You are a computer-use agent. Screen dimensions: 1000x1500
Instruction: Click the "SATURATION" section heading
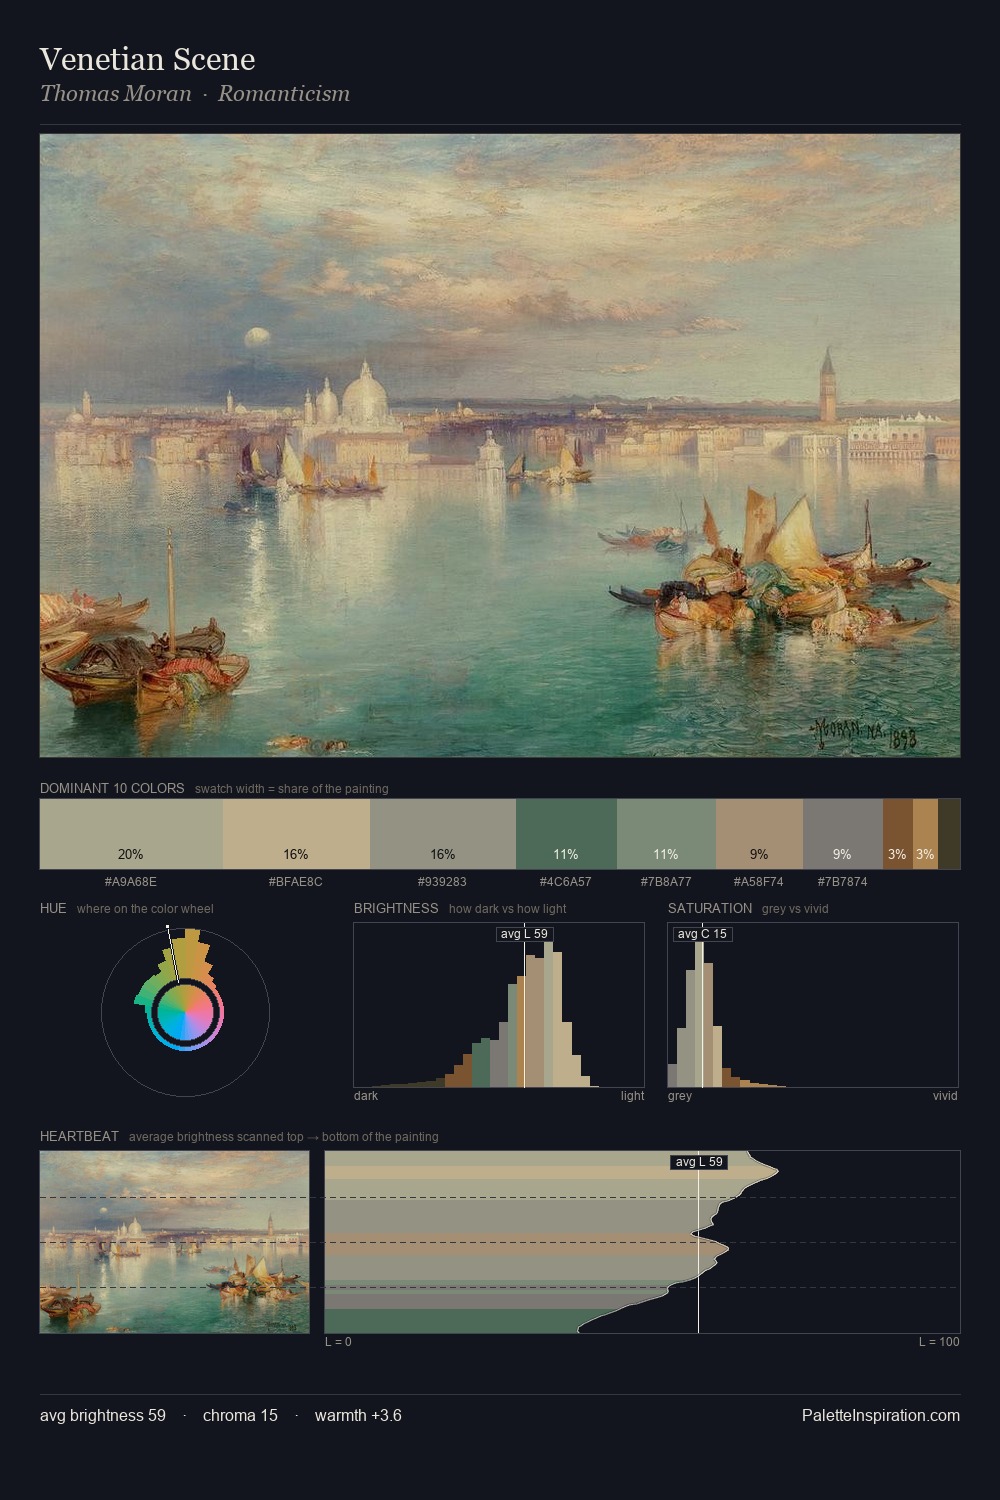pyautogui.click(x=710, y=908)
